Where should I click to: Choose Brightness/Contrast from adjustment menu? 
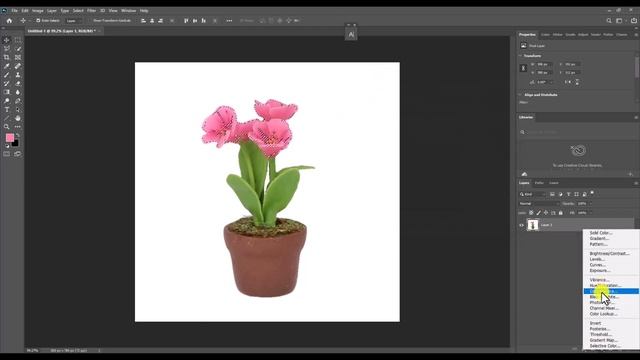pos(610,253)
